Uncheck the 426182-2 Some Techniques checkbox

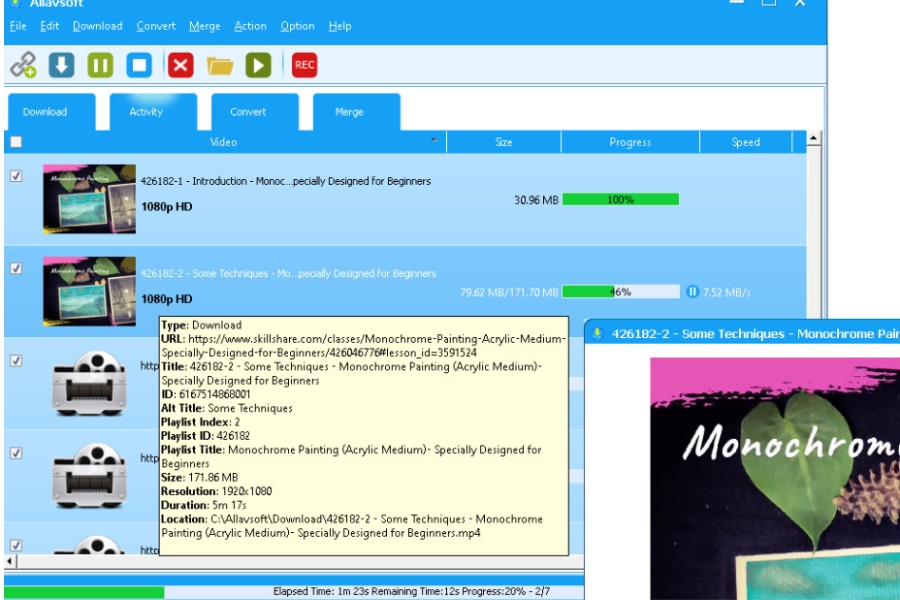(16, 268)
